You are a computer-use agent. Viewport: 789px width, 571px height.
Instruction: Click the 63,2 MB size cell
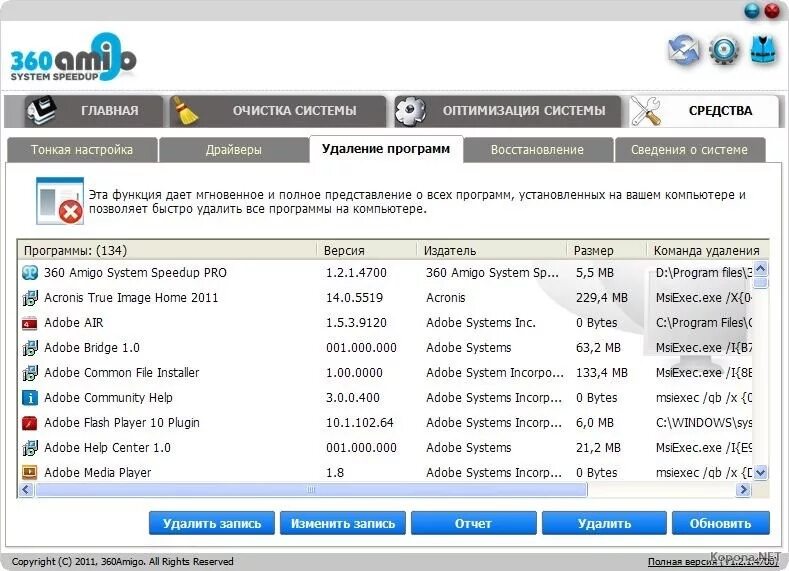(x=598, y=348)
